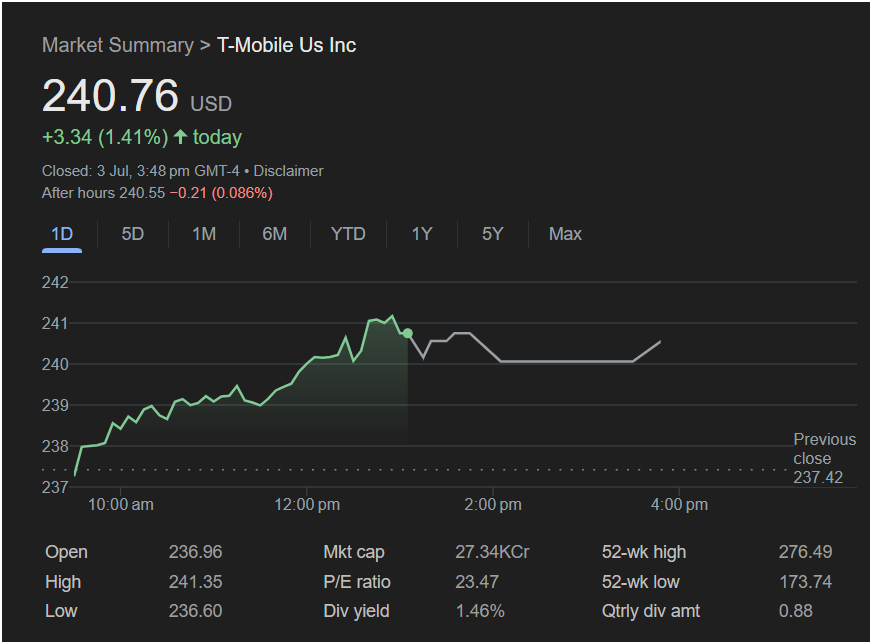Click the Closed: 3 Jul timestamp
The width and height of the screenshot is (872, 644).
pos(140,171)
